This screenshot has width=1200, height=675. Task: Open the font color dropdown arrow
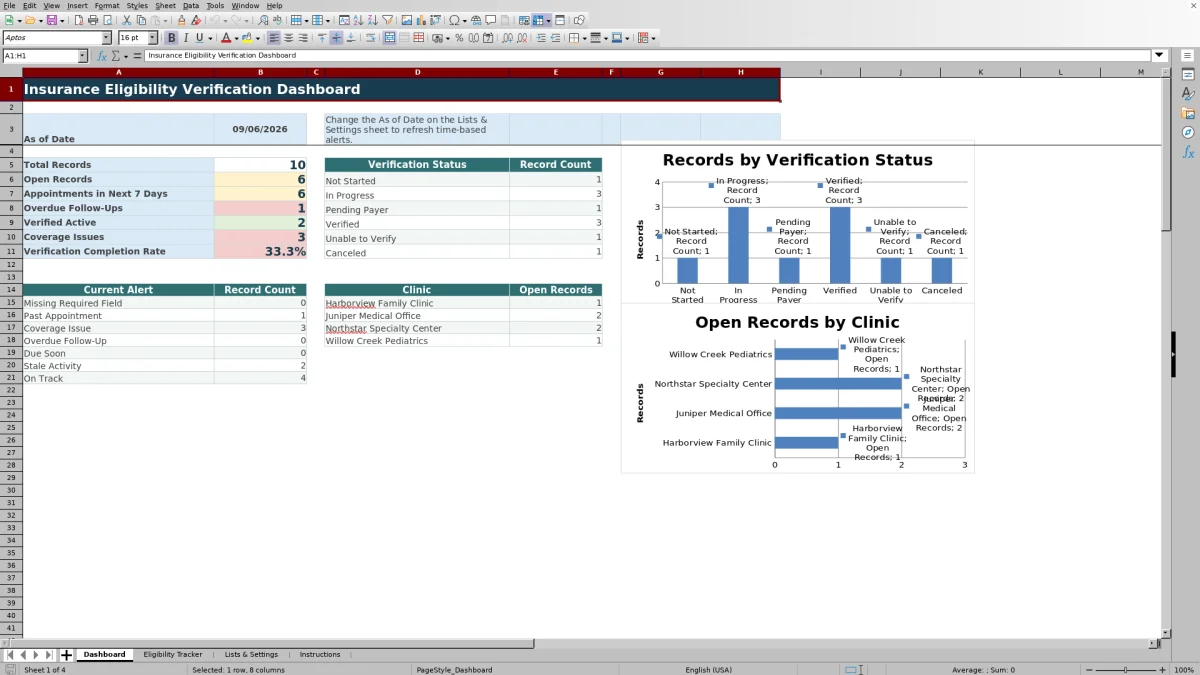tap(236, 38)
